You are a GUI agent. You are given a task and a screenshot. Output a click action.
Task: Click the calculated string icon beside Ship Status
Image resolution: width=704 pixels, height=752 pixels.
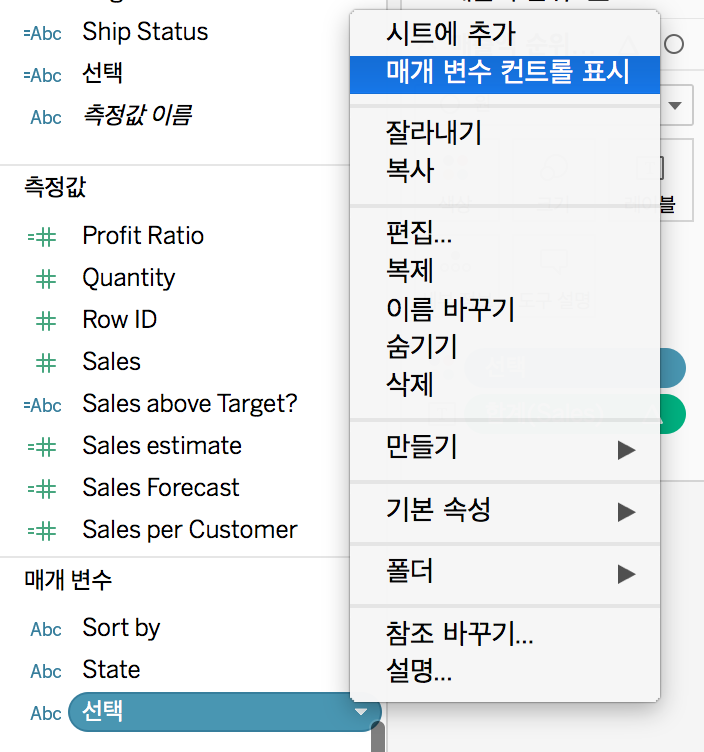[43, 33]
